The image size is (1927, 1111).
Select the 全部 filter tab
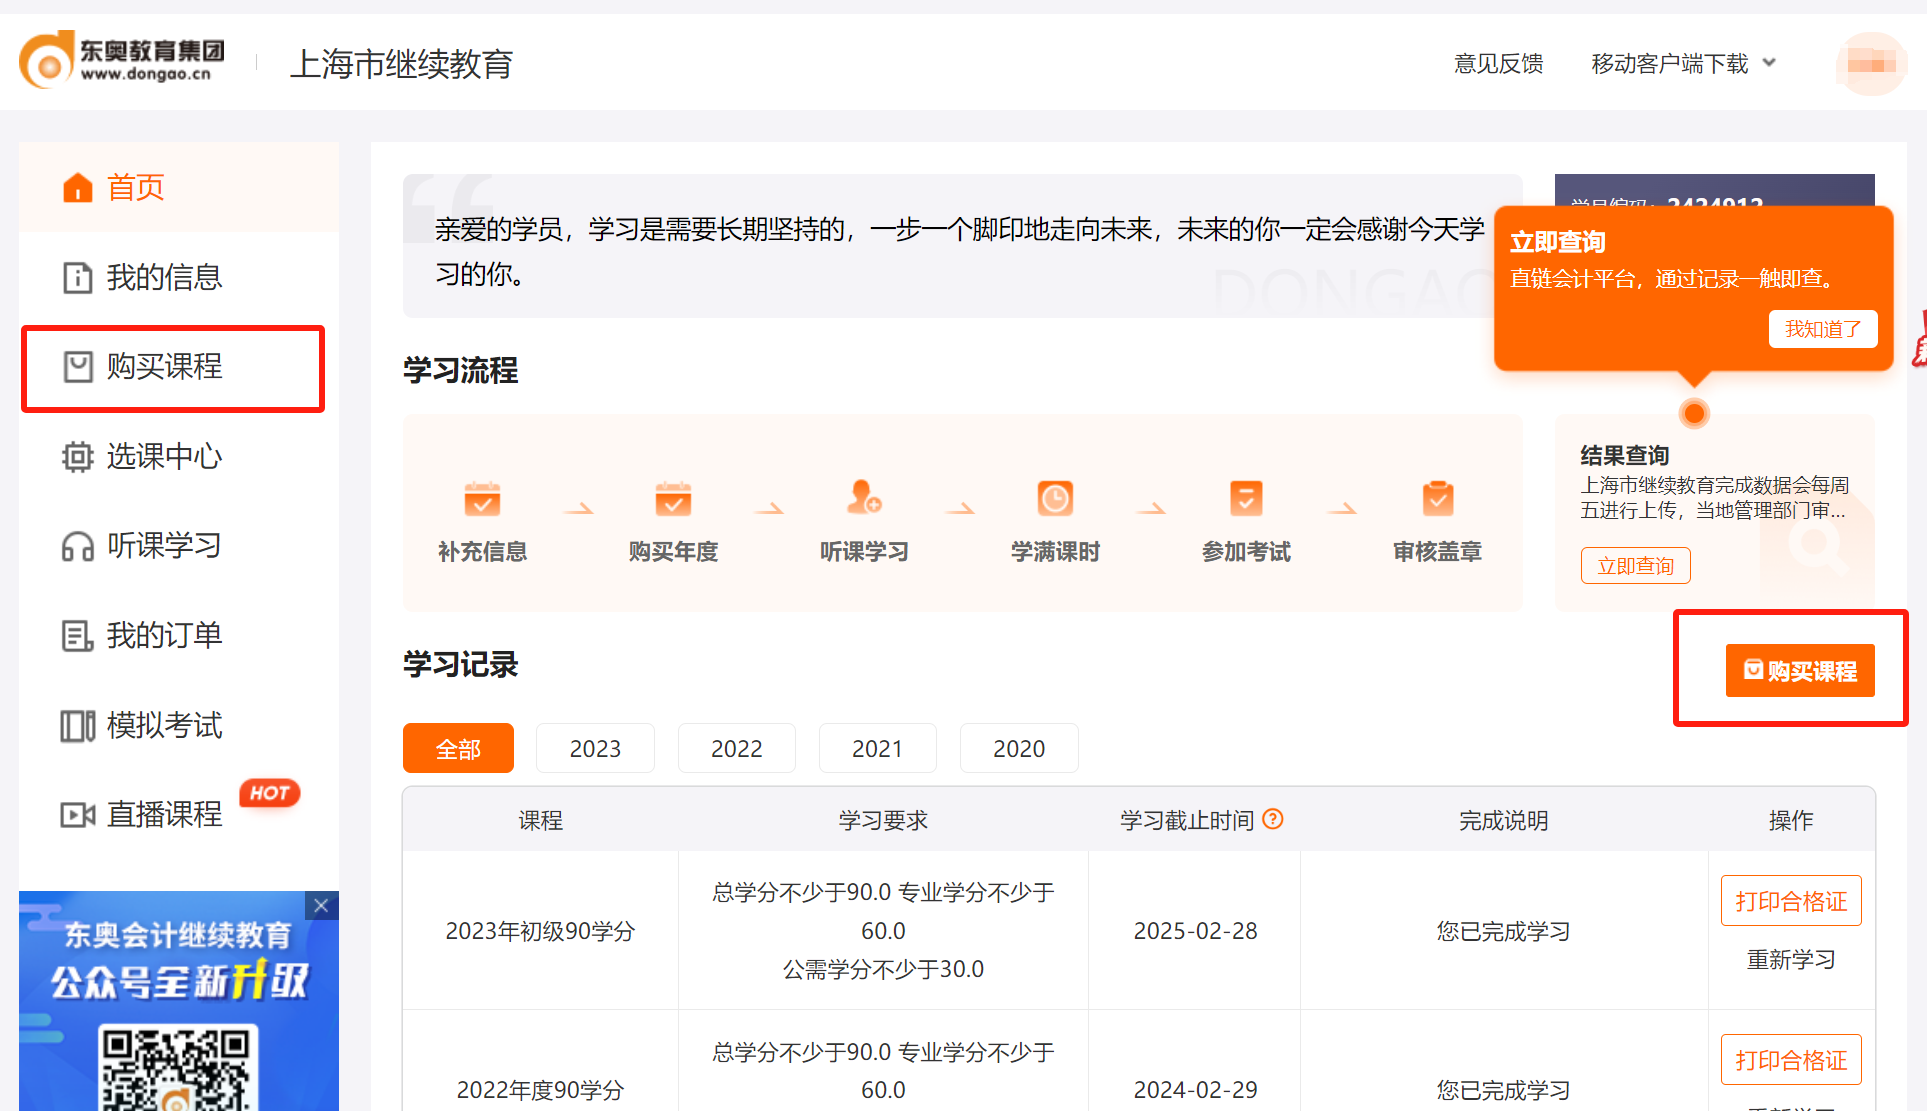pos(458,748)
